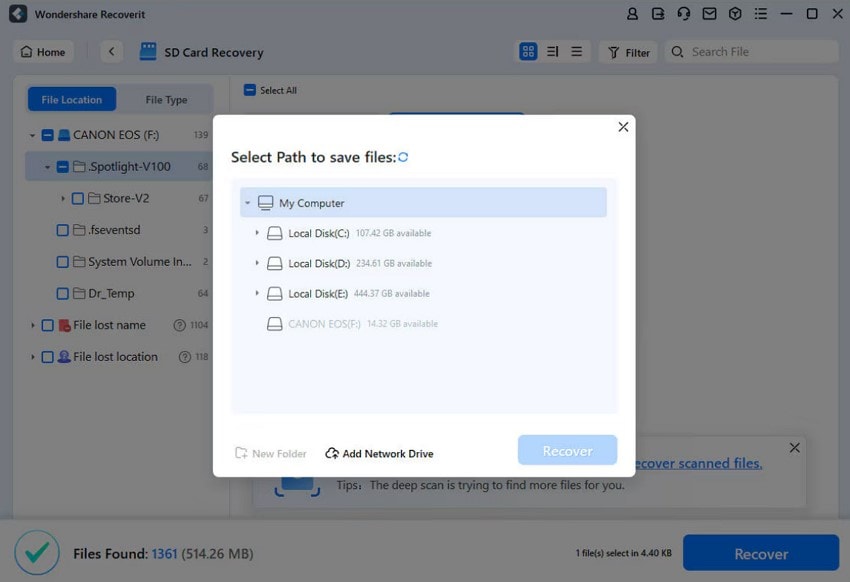
Task: Expand the File lost location node
Action: coord(33,357)
